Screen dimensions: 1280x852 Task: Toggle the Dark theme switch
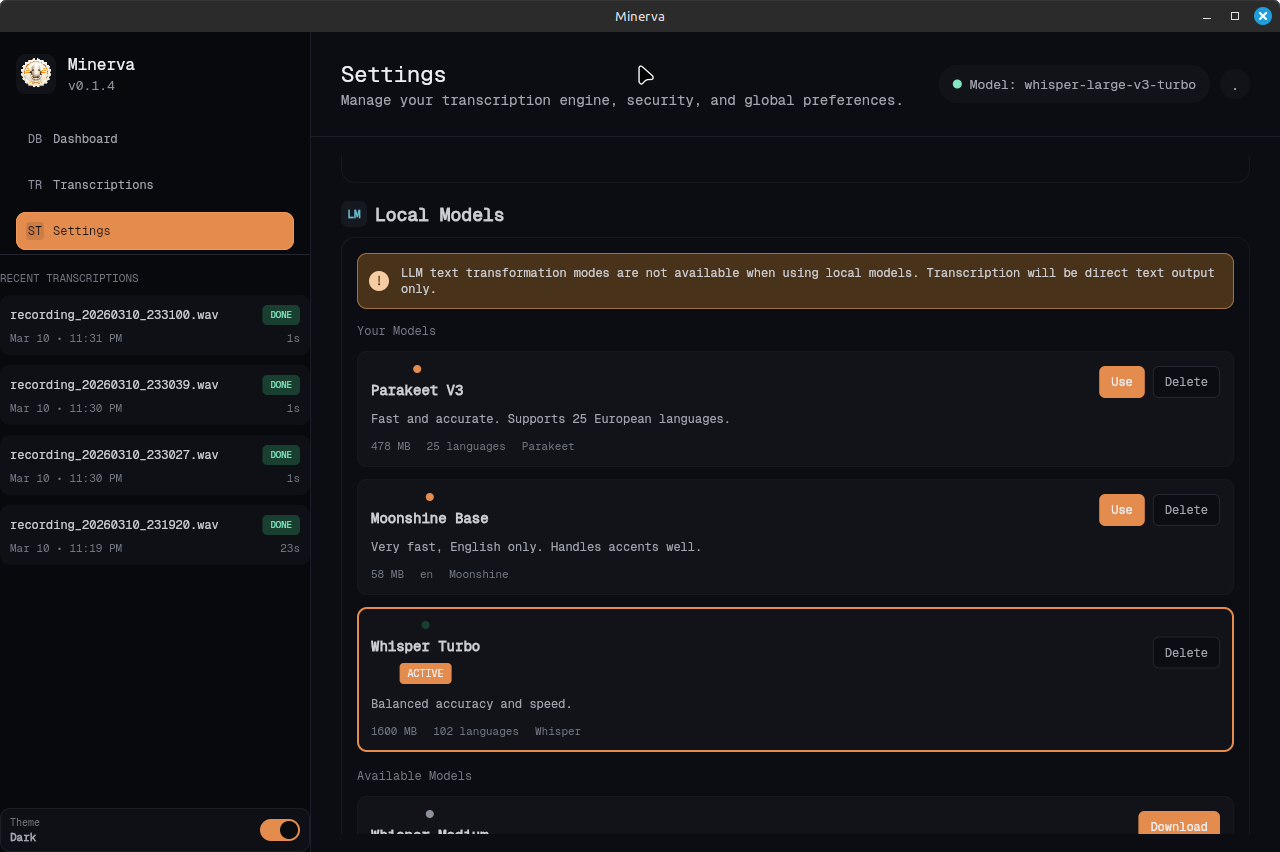point(280,830)
